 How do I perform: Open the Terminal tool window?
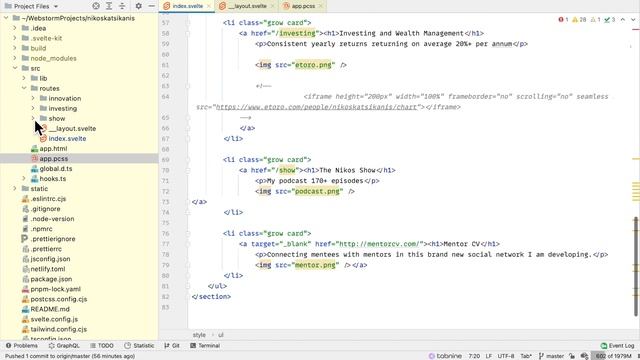click(205, 345)
